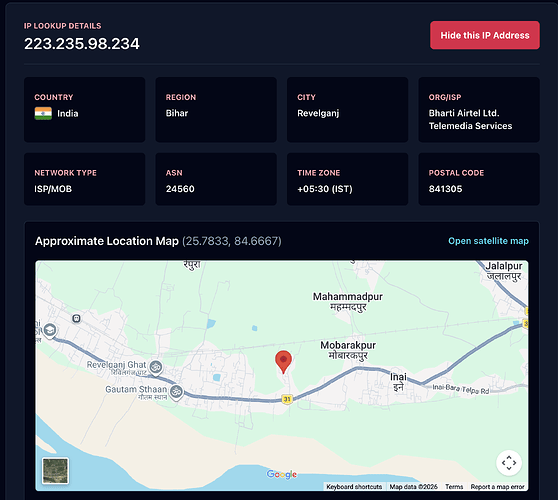Click the Gautam Sthaan temple icon
The width and height of the screenshot is (558, 500).
pos(176,392)
